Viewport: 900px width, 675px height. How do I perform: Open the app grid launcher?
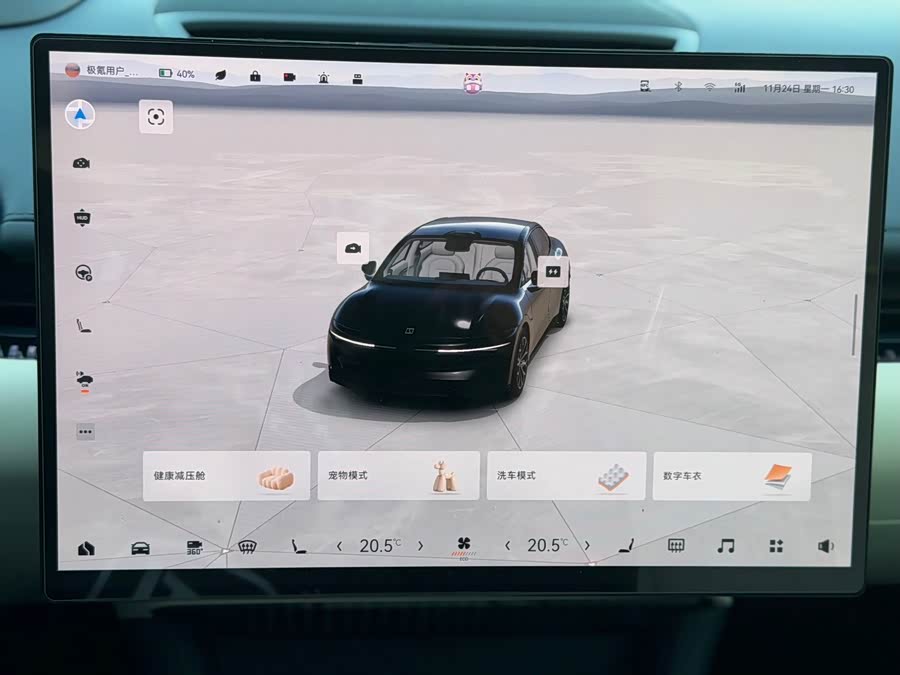[x=776, y=546]
